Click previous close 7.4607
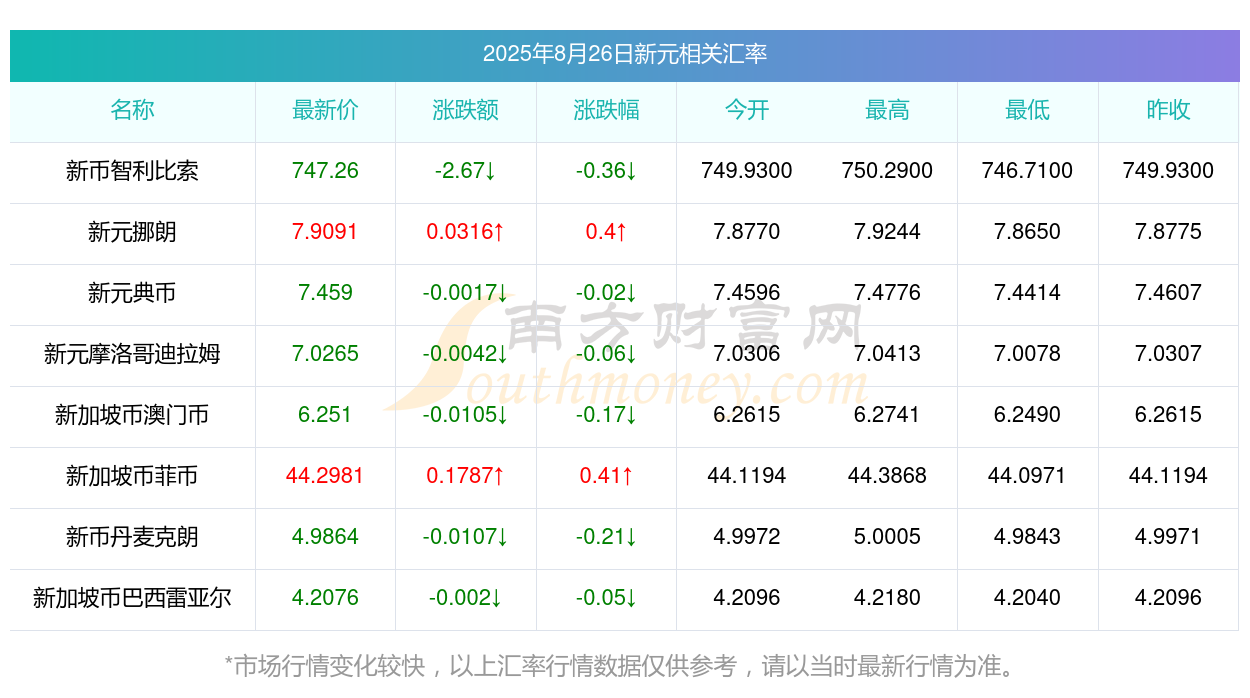1250x698 pixels. (x=1168, y=293)
